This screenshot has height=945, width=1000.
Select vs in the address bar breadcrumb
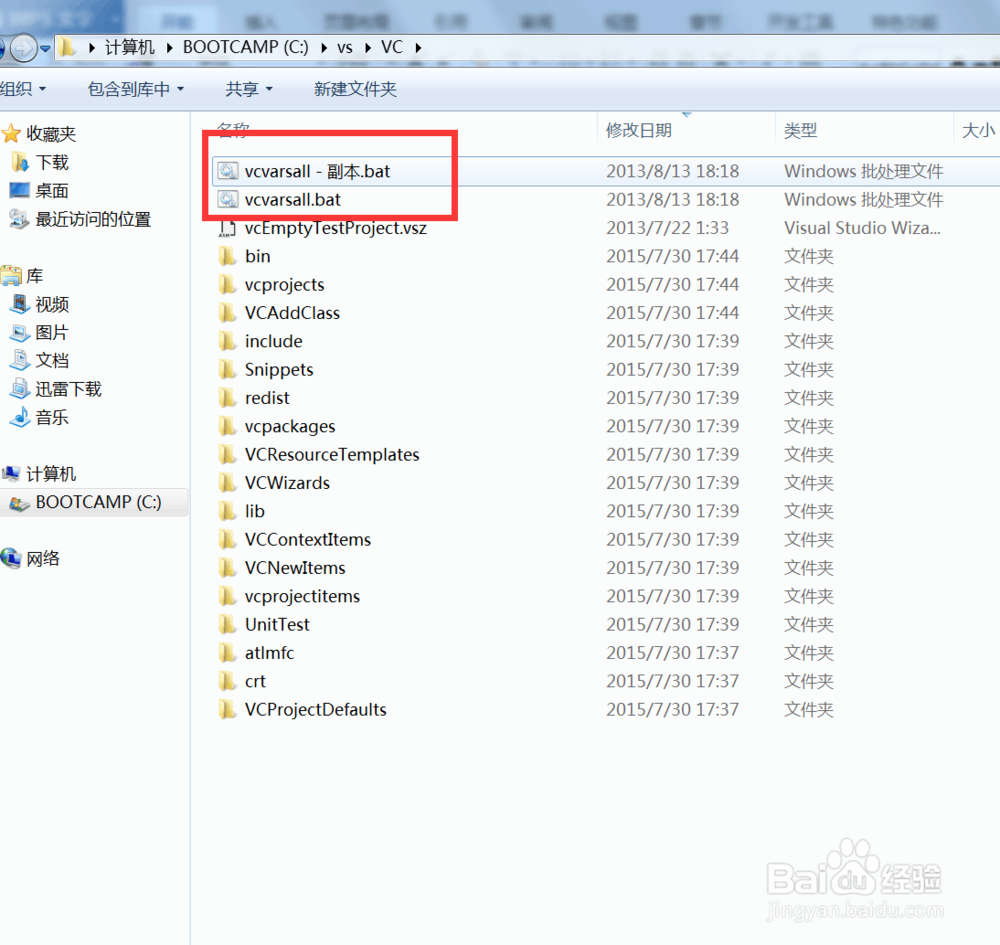point(345,47)
